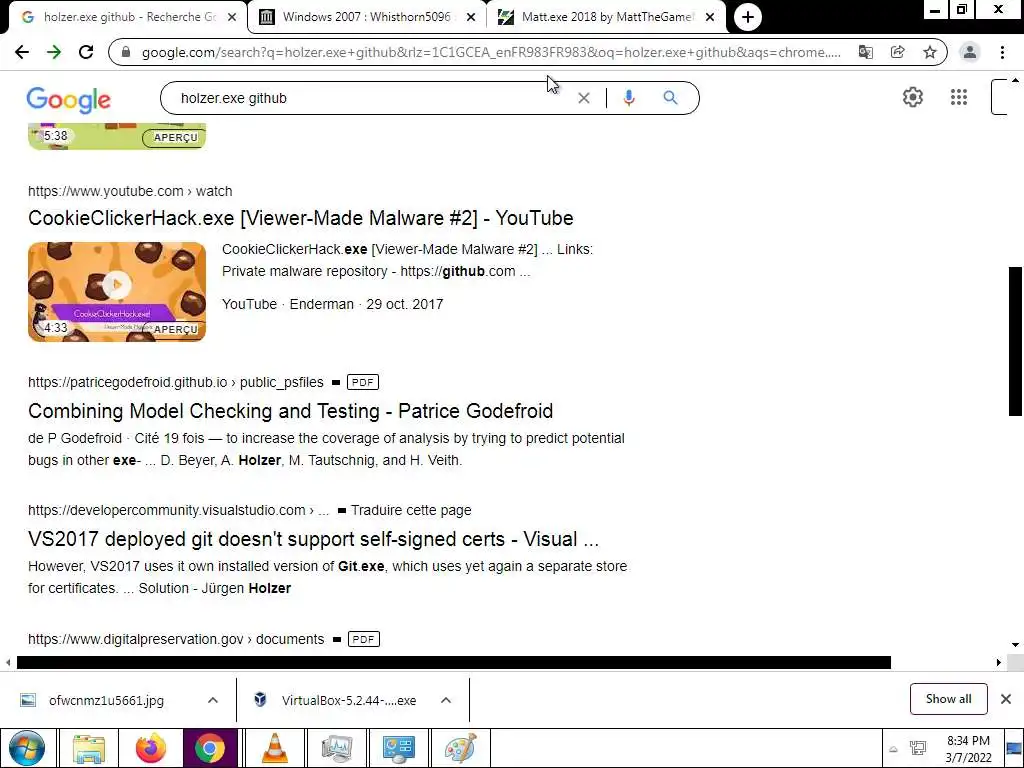Screen dimensions: 1024x768
Task: Open CookieClickerHack.exe YouTube result
Action: tap(300, 218)
